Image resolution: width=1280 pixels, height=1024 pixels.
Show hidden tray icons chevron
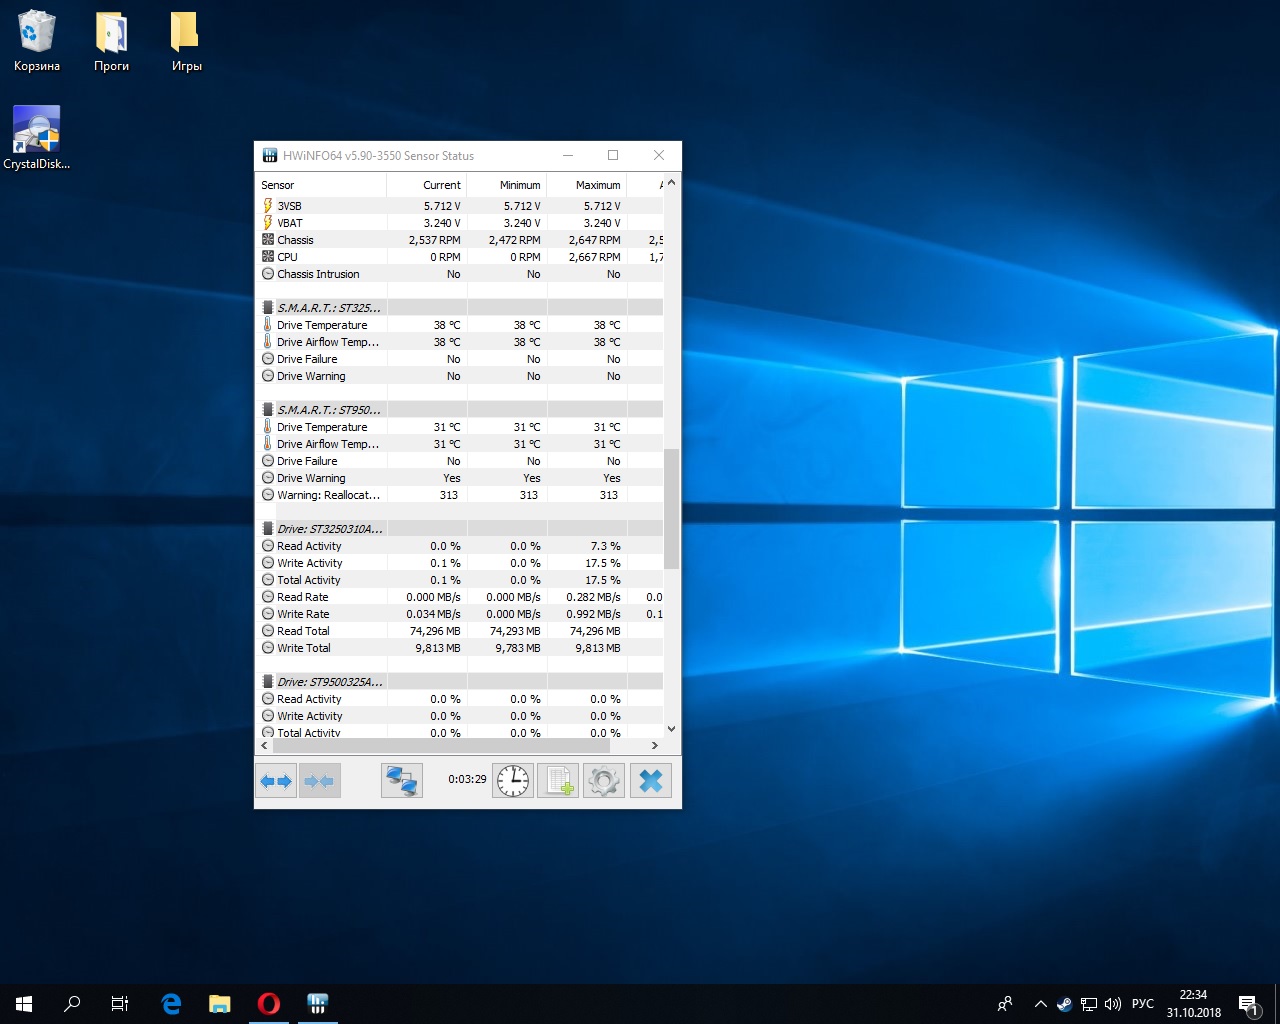pyautogui.click(x=1040, y=1004)
